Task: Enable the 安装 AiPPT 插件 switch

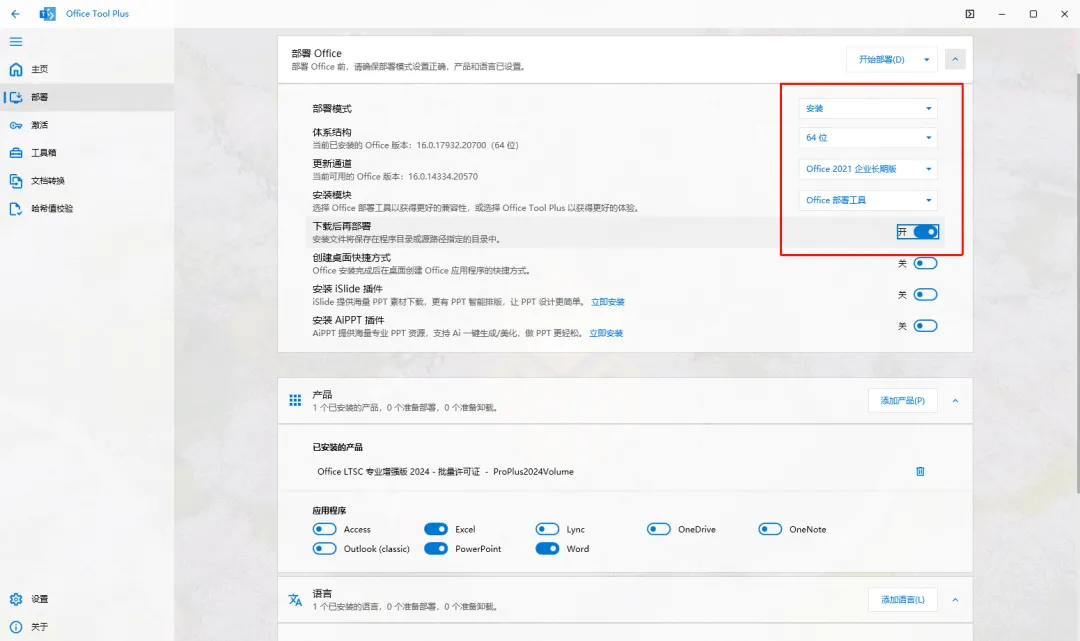Action: 925,326
